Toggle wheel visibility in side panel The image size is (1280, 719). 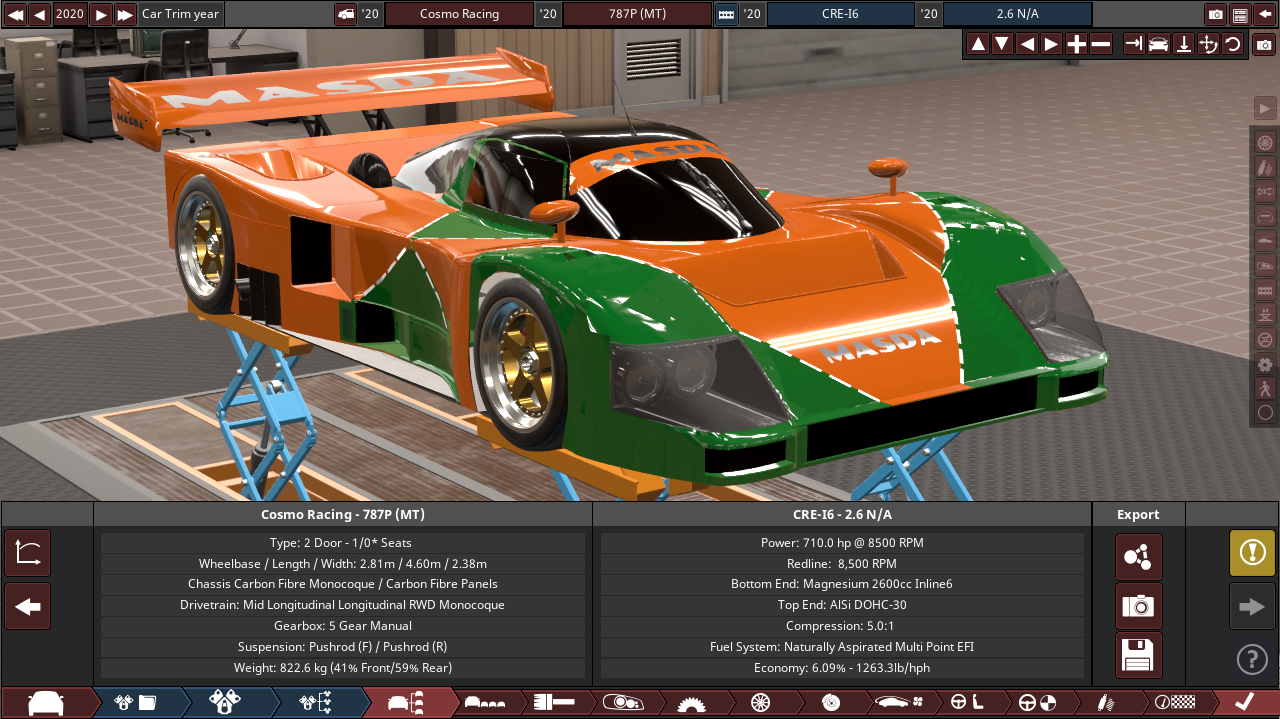[x=1265, y=142]
